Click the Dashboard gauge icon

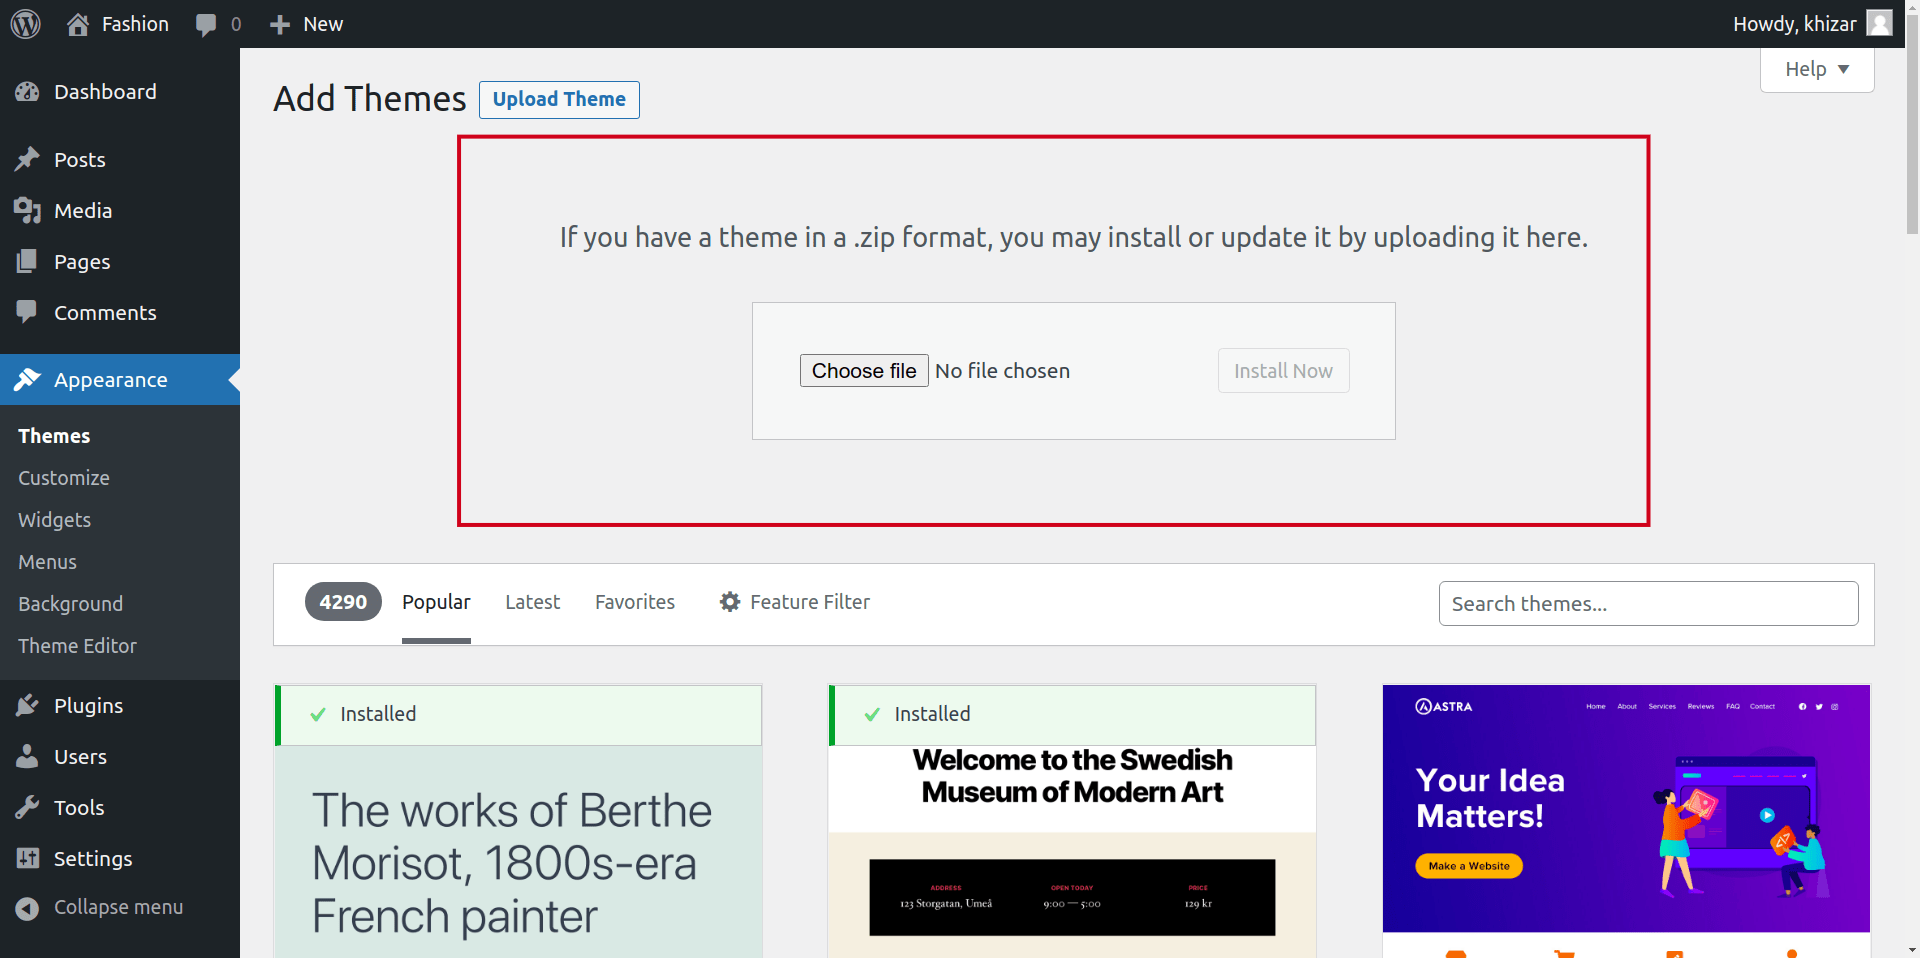pyautogui.click(x=27, y=92)
